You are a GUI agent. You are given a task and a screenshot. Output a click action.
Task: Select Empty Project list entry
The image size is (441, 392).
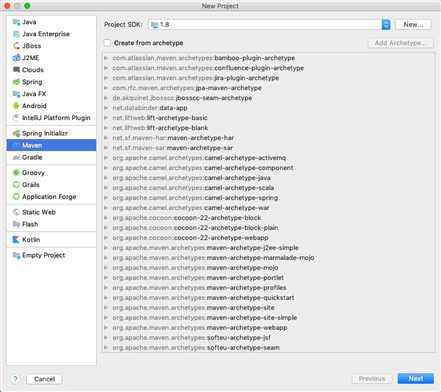(x=51, y=255)
